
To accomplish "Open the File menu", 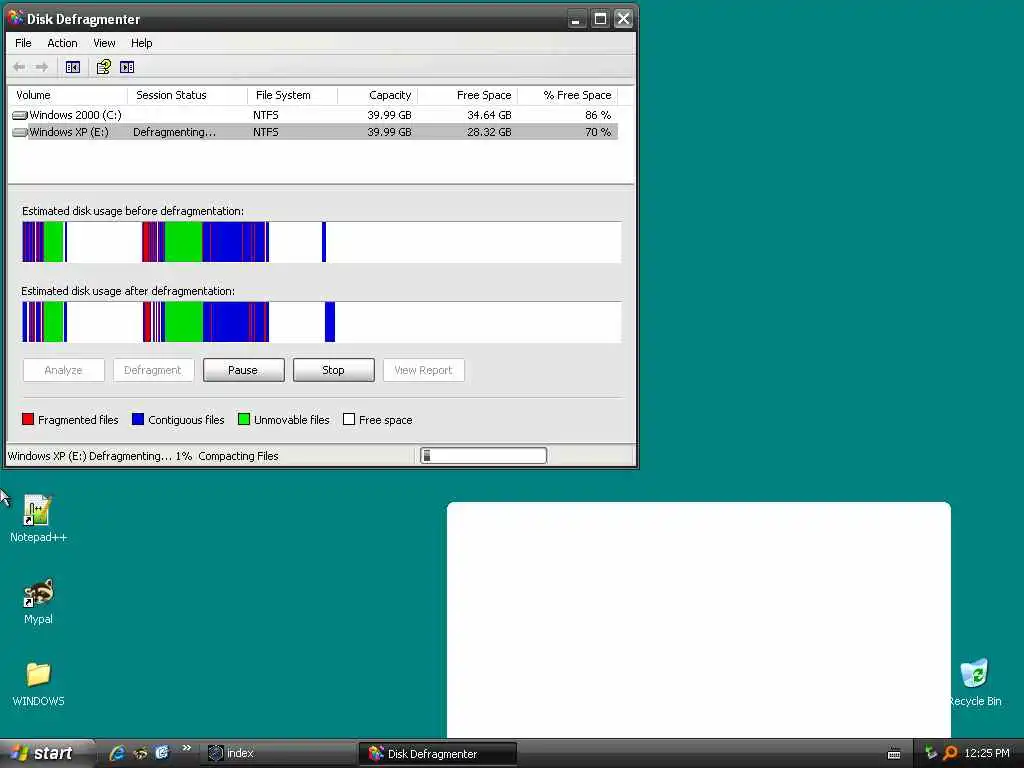I will (x=24, y=43).
